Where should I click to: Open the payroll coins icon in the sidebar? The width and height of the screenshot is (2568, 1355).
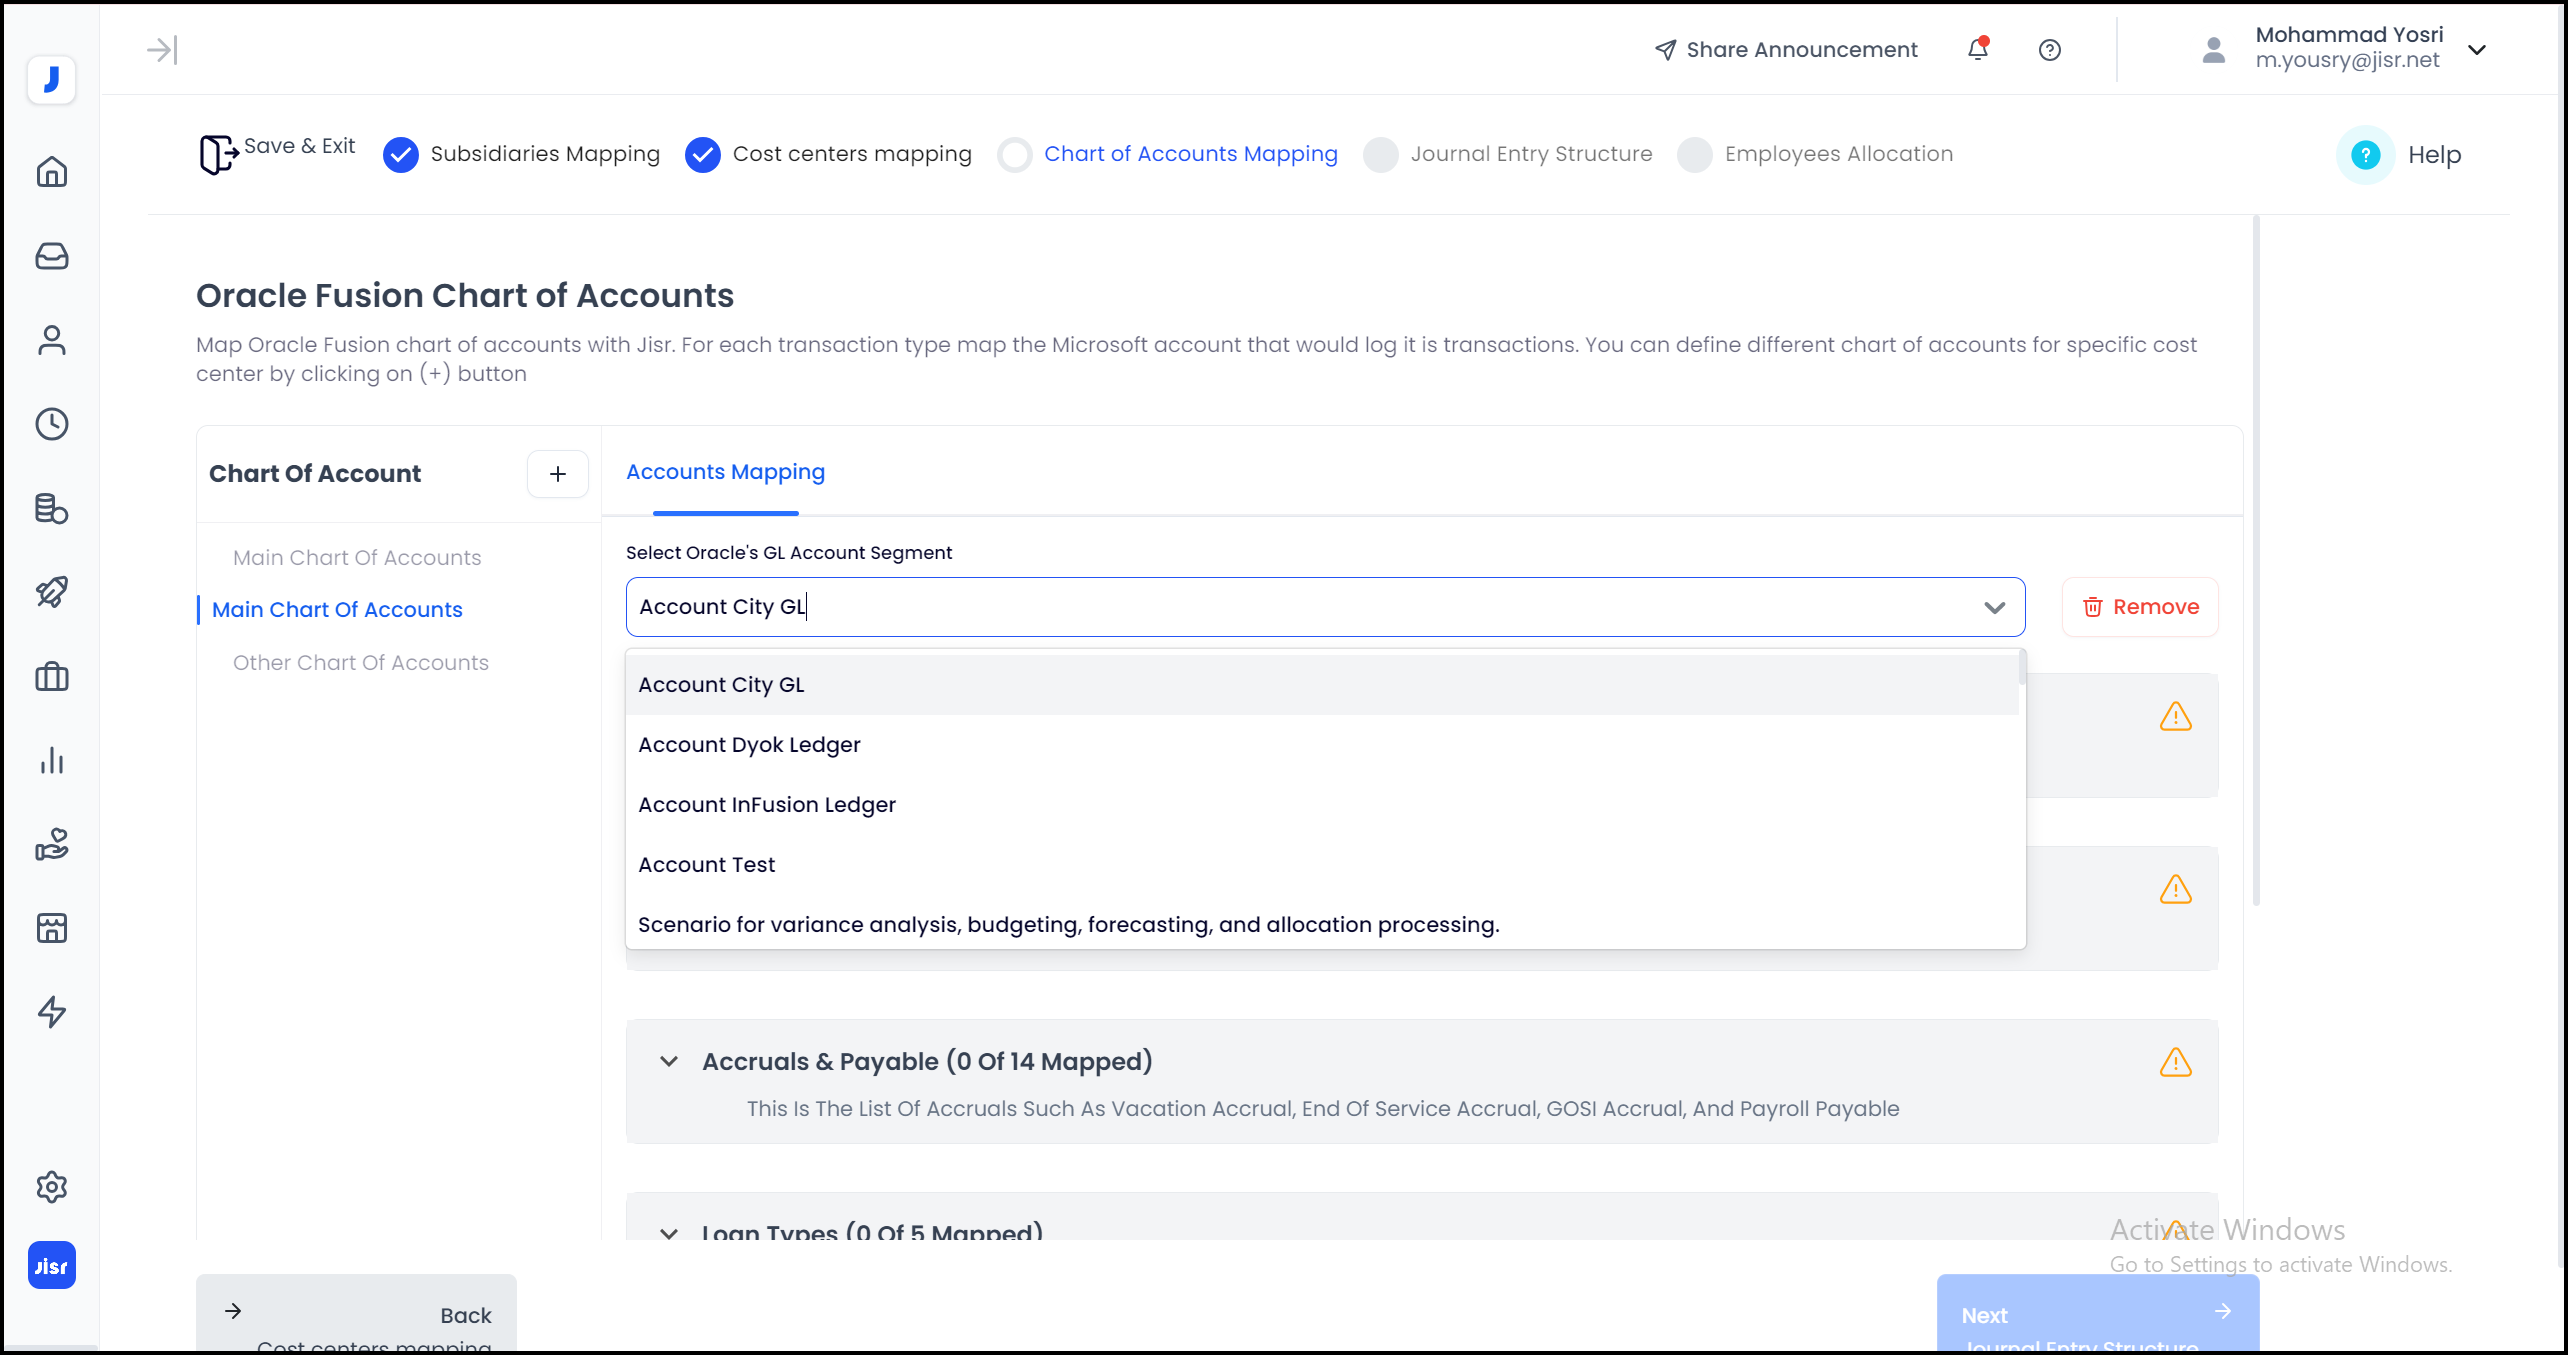pyautogui.click(x=51, y=509)
